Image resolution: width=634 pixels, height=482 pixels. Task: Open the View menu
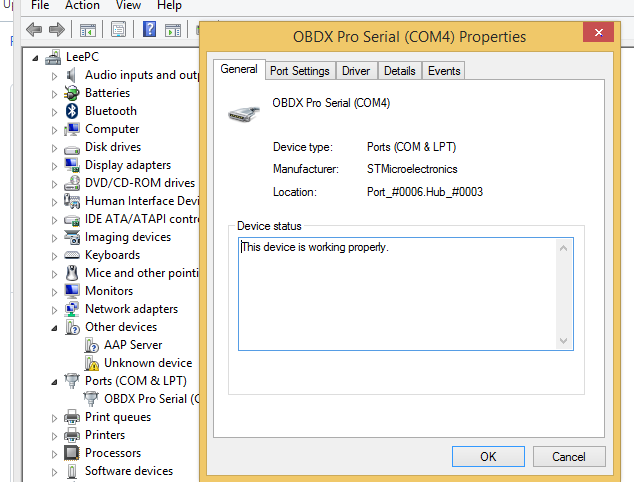coord(128,5)
